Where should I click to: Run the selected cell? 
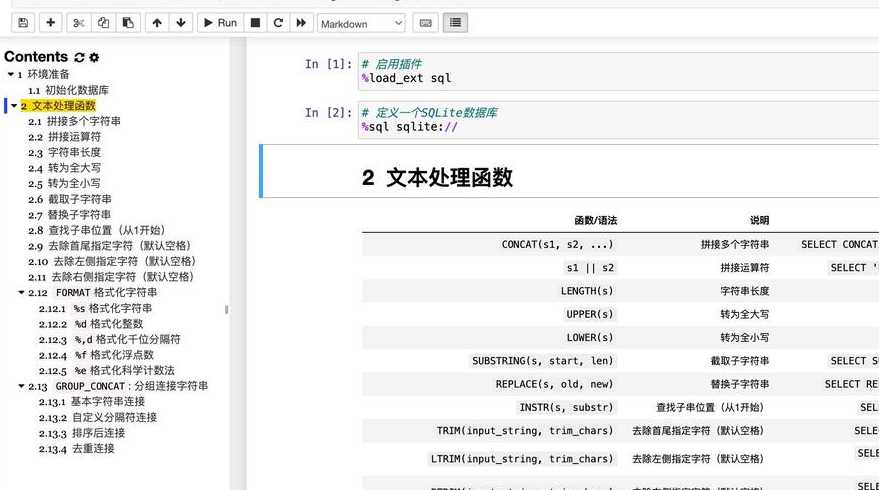pyautogui.click(x=220, y=23)
